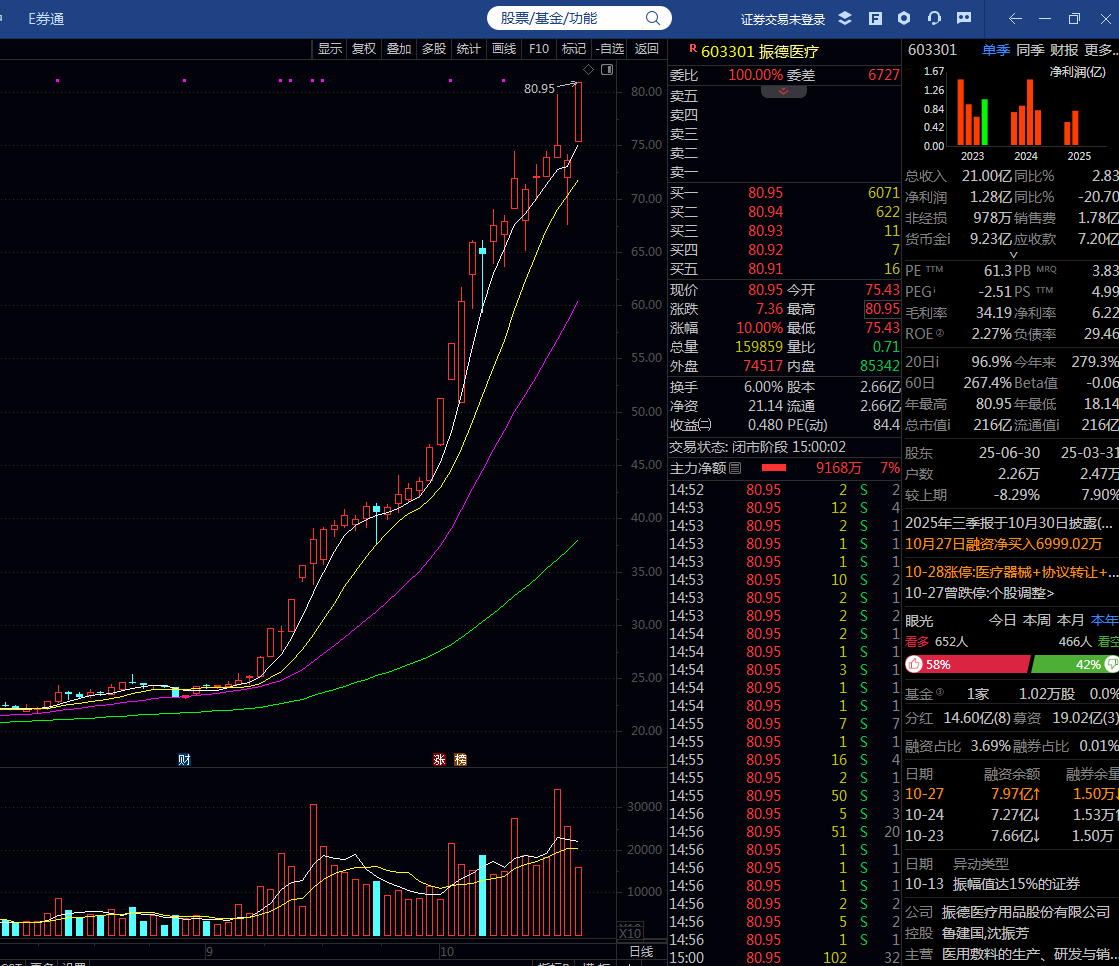Open 2025年三季报于10月30日披露 notice
The height and width of the screenshot is (966, 1119).
pos(1008,522)
